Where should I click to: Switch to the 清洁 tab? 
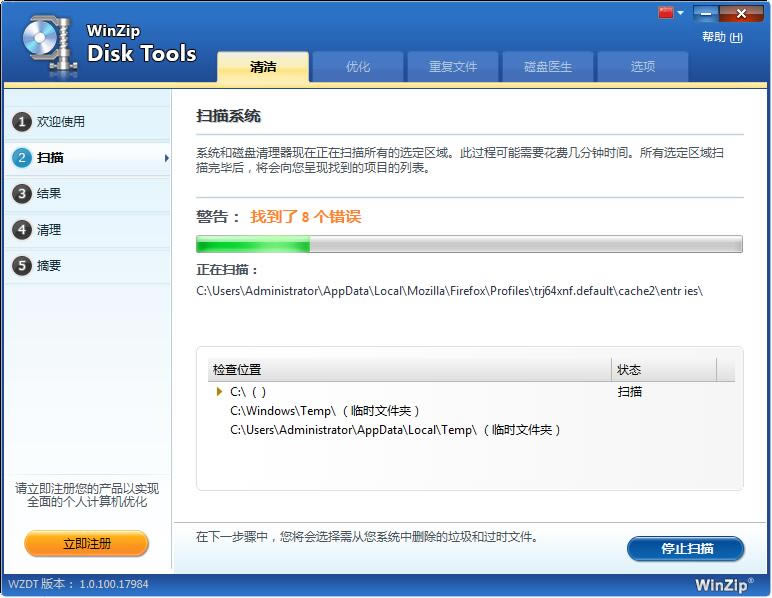[x=263, y=66]
